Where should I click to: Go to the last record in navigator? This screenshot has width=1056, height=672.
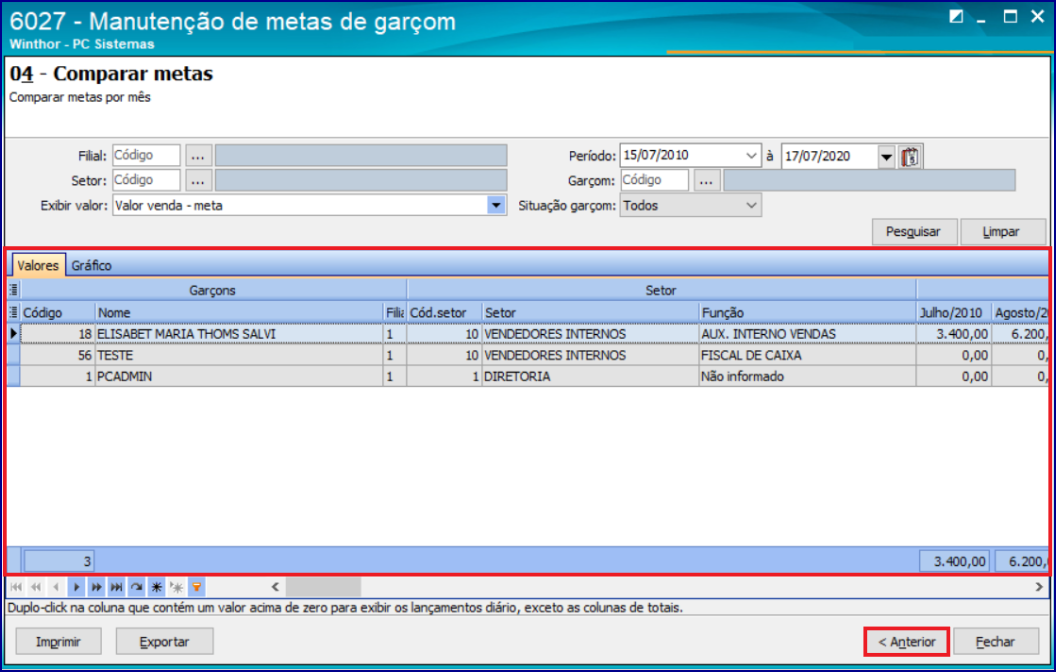117,587
